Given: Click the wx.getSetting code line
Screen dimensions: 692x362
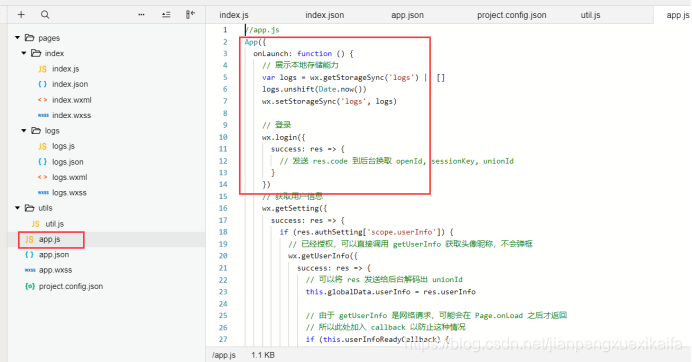Looking at the screenshot, I should coord(294,208).
